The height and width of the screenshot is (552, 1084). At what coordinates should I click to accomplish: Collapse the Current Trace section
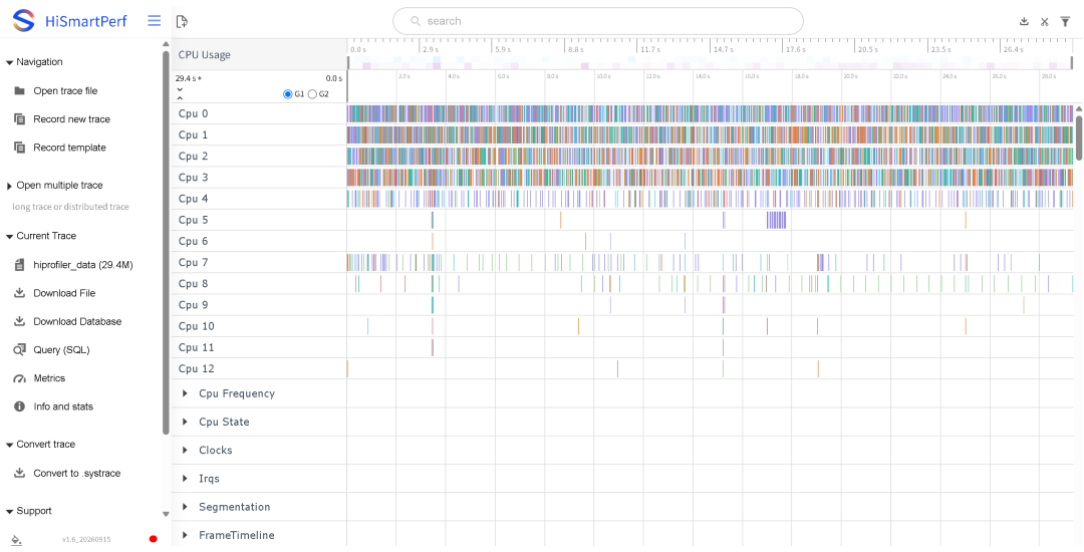tap(10, 237)
